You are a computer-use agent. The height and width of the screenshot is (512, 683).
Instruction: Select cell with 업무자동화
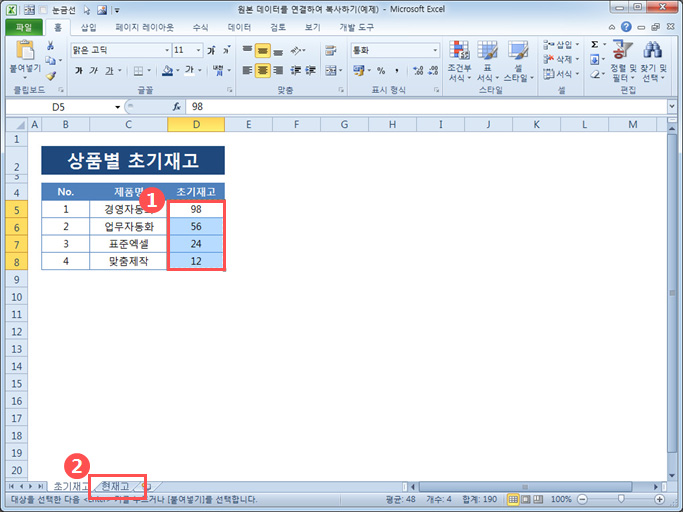click(128, 227)
